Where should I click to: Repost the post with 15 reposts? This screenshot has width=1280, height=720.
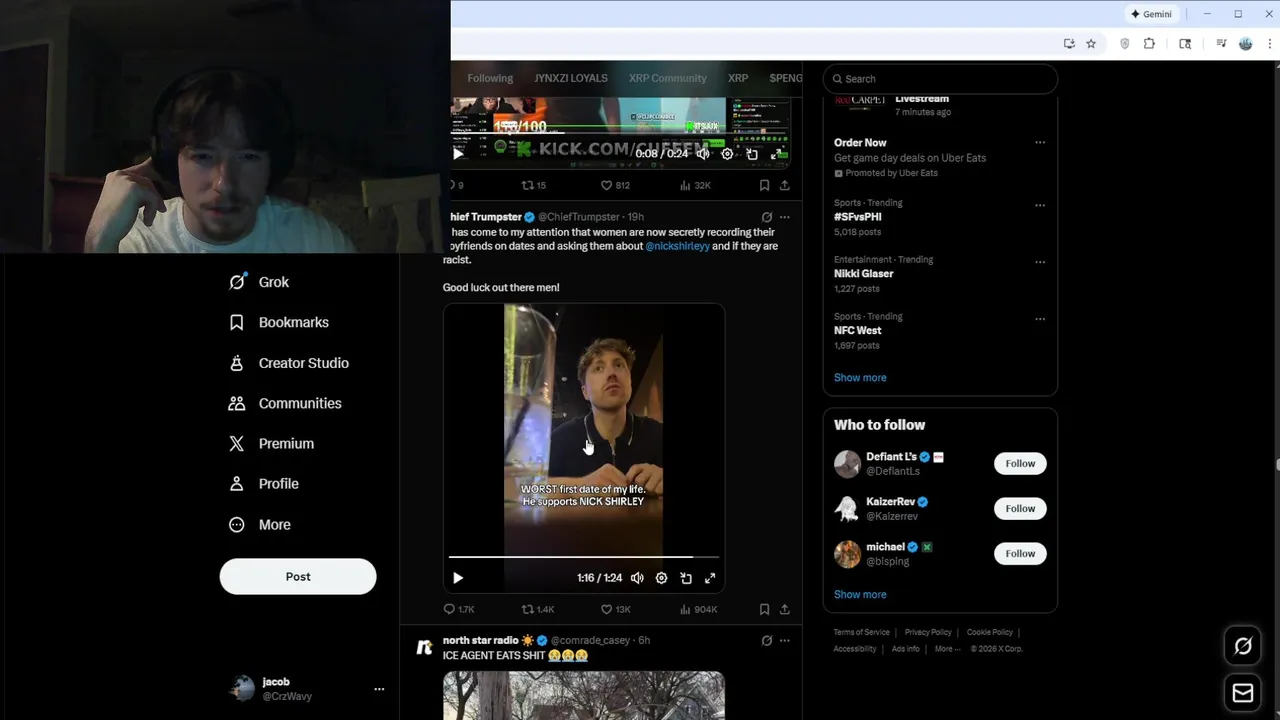tap(534, 185)
